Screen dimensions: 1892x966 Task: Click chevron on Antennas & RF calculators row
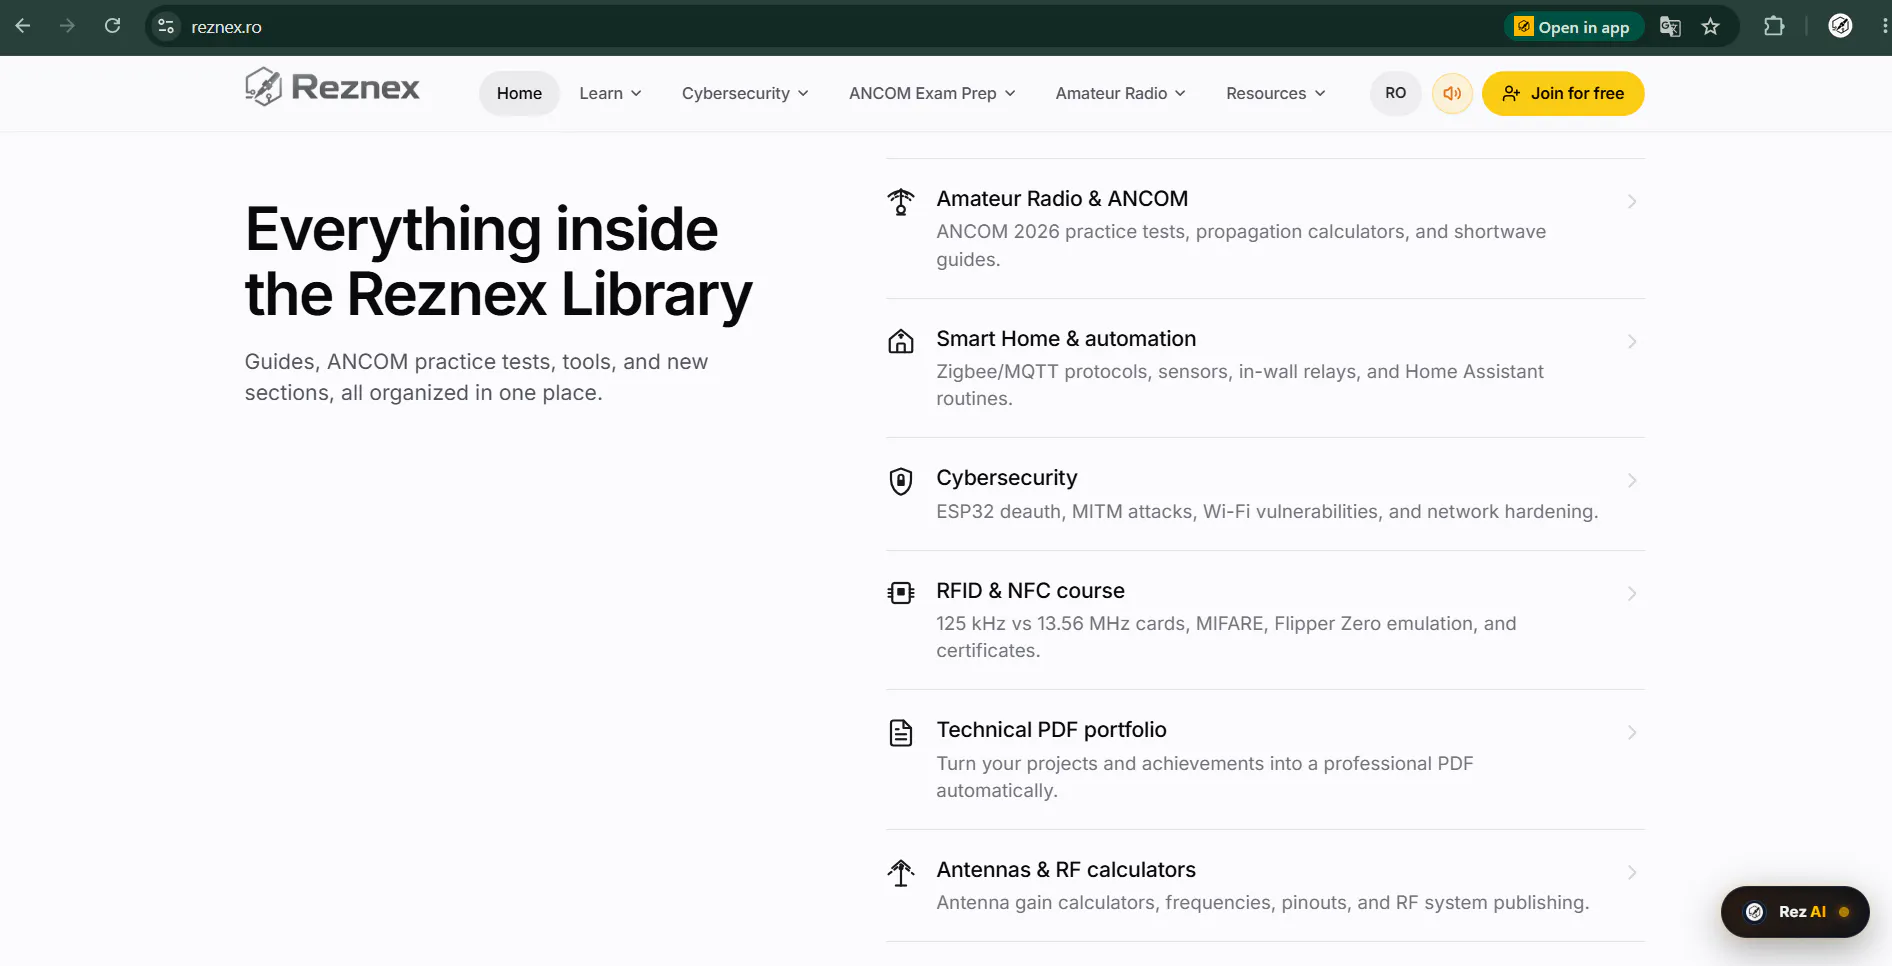pyautogui.click(x=1632, y=872)
